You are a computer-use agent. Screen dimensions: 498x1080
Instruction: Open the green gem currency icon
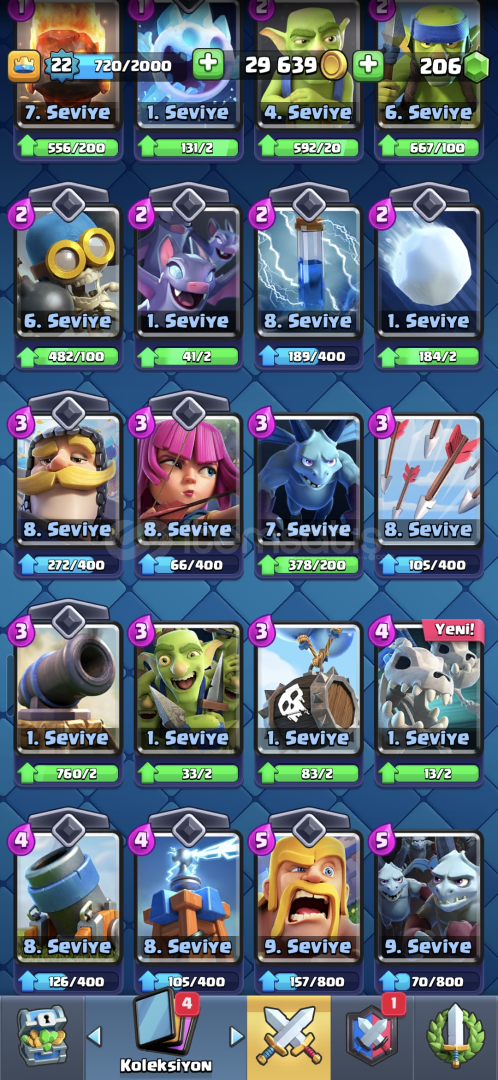[474, 66]
